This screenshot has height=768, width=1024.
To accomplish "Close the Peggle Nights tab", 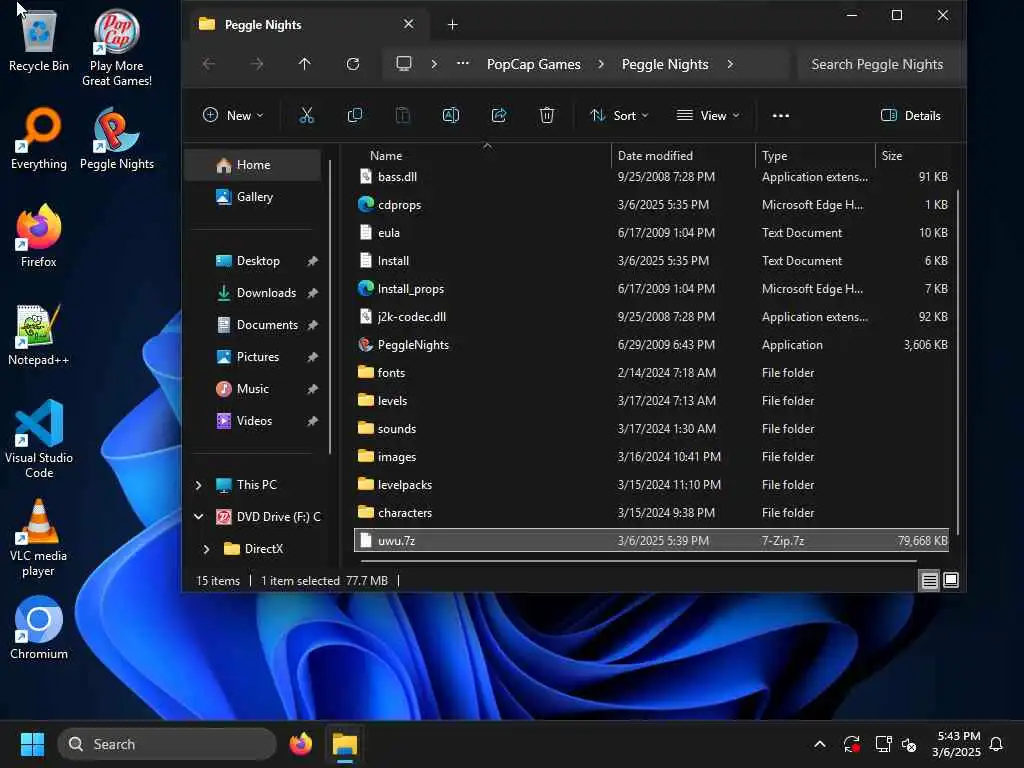I will click(409, 24).
